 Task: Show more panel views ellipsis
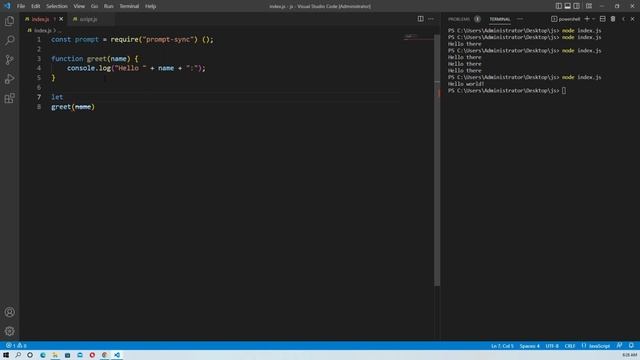click(520, 19)
